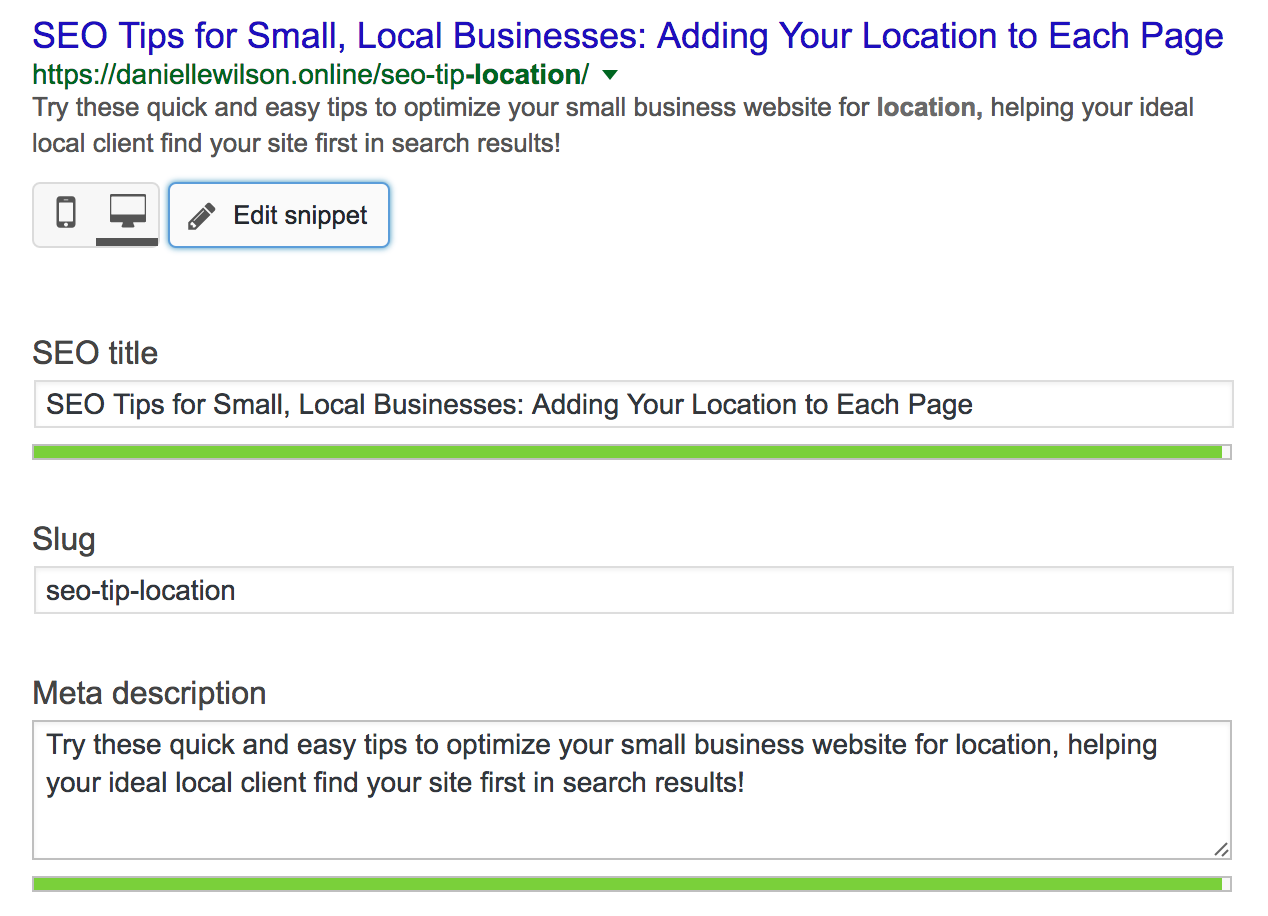Click the Meta description green progress bar
Viewport: 1268px width, 916px height.
pyautogui.click(x=632, y=884)
